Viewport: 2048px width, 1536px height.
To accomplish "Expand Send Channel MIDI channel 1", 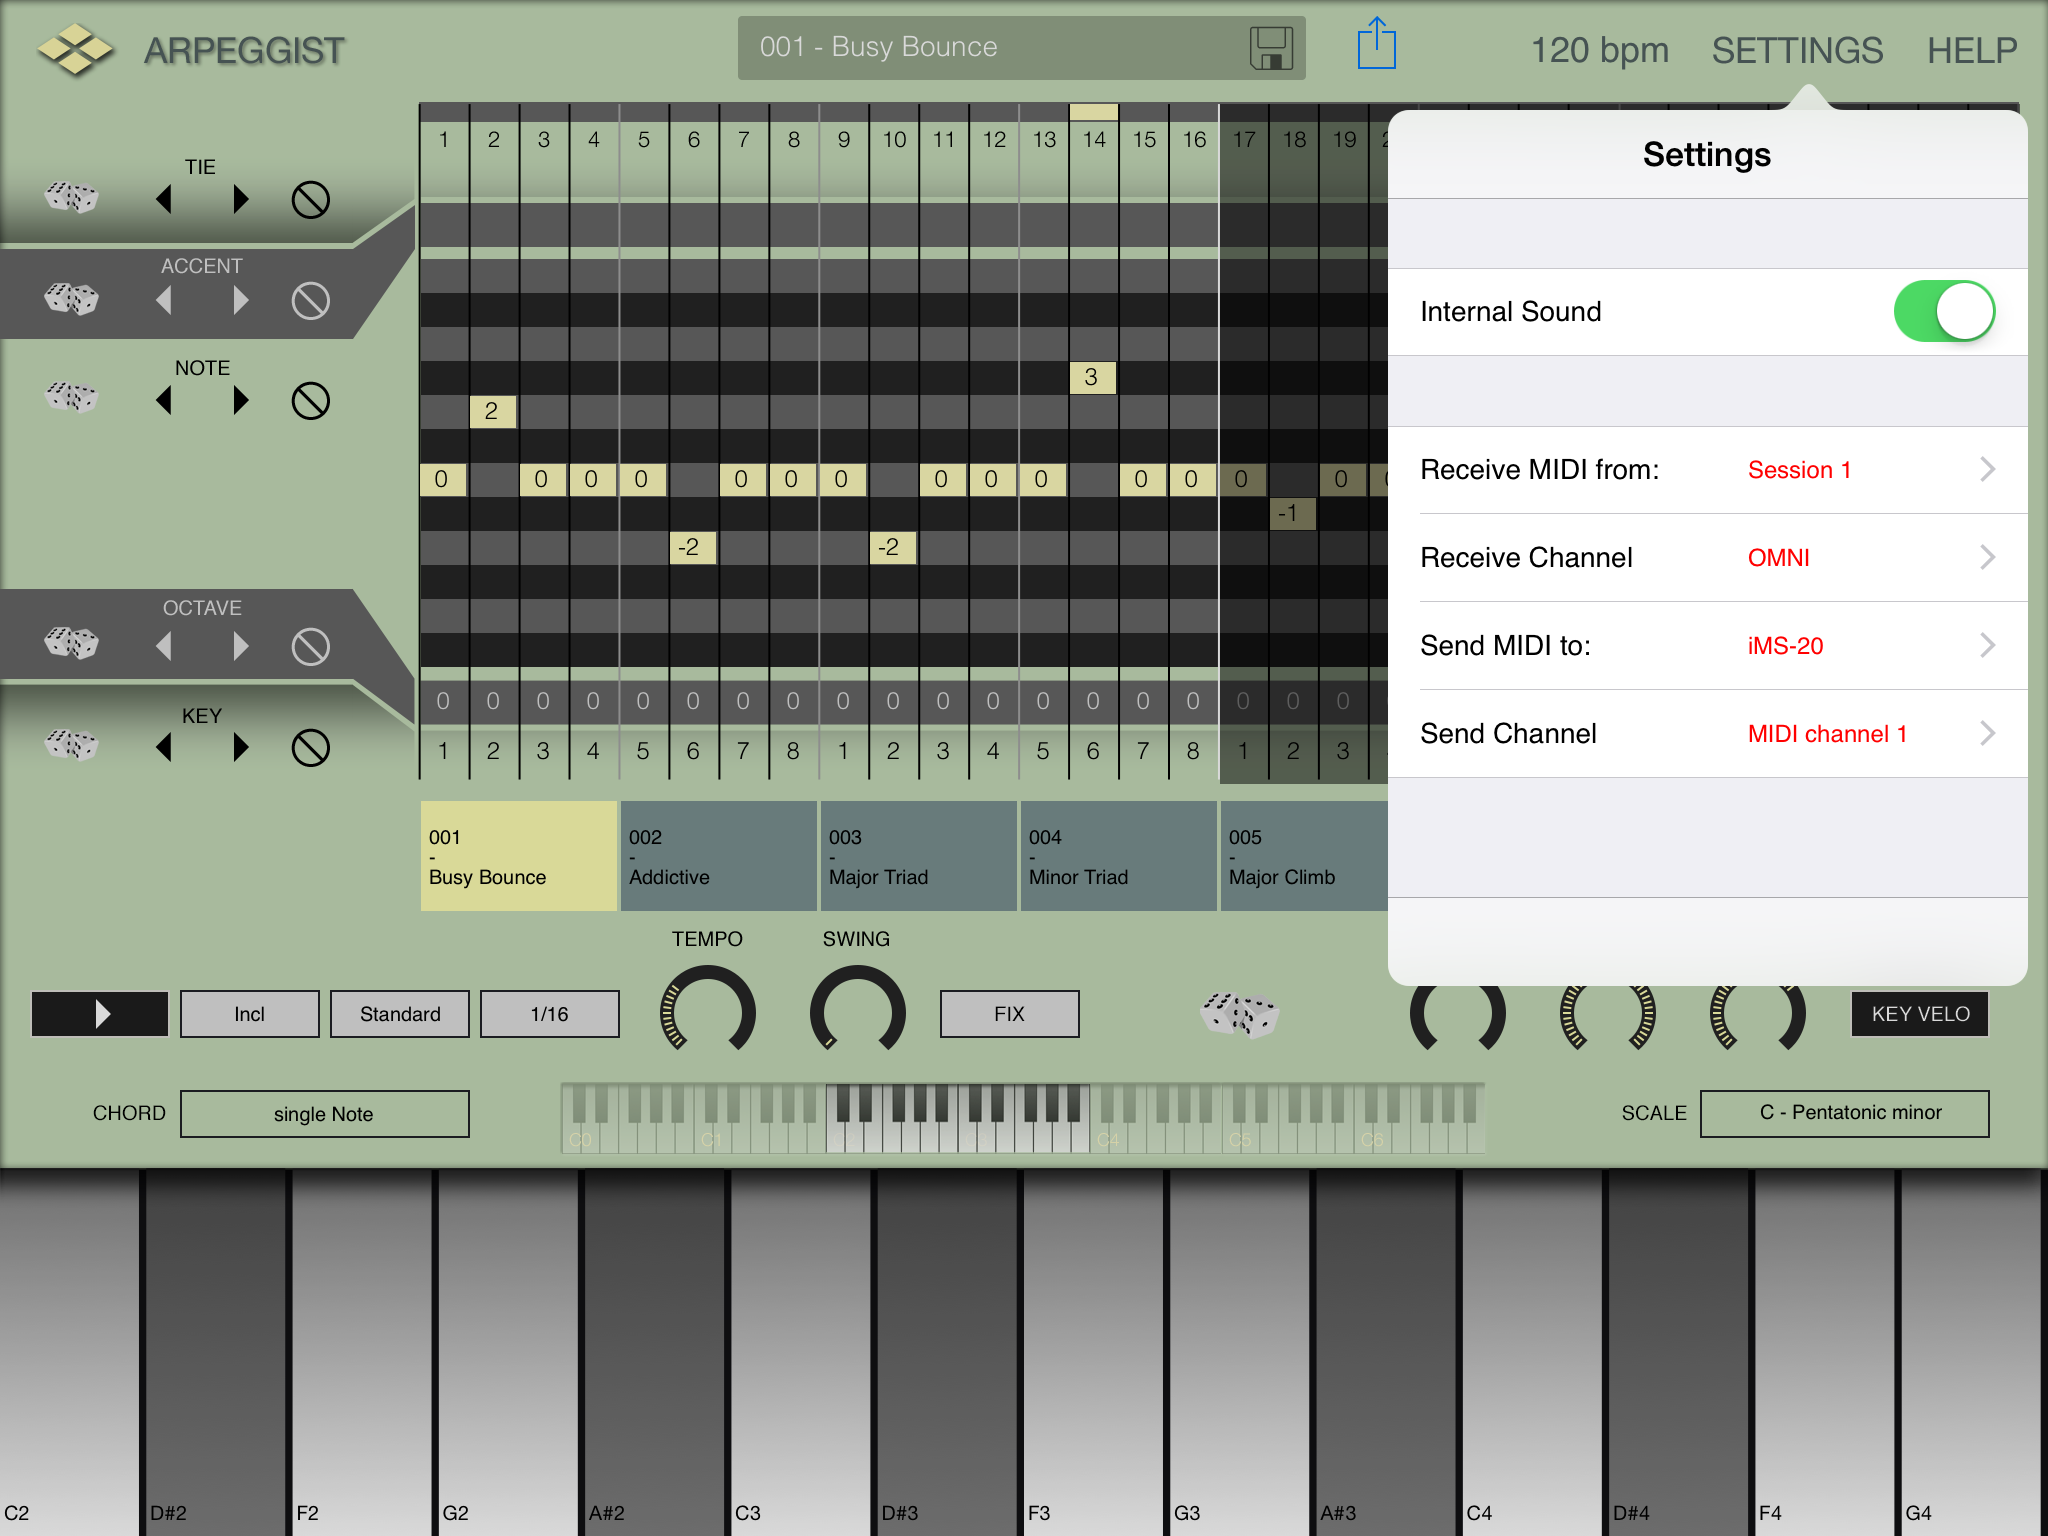I will tap(1707, 734).
